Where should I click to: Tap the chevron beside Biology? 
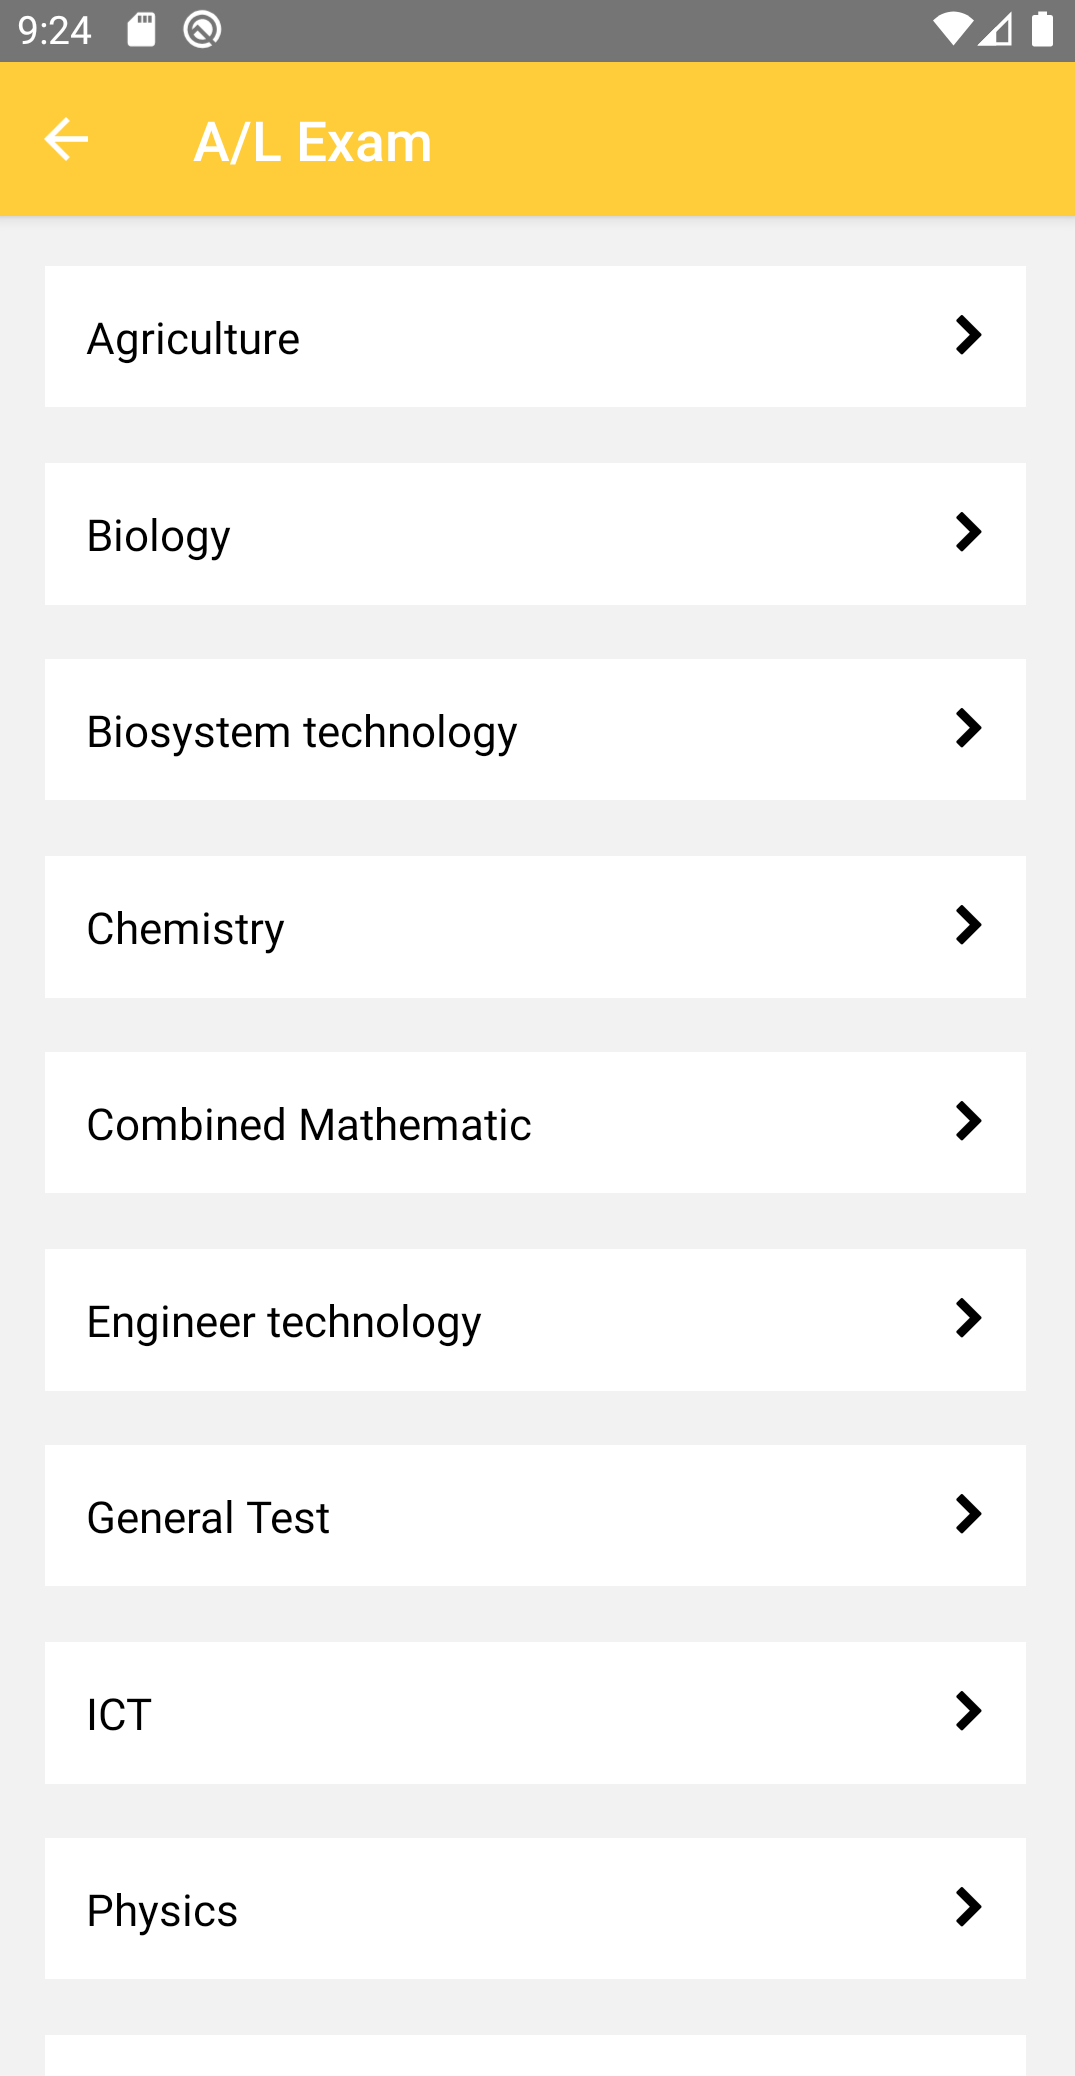click(x=968, y=532)
